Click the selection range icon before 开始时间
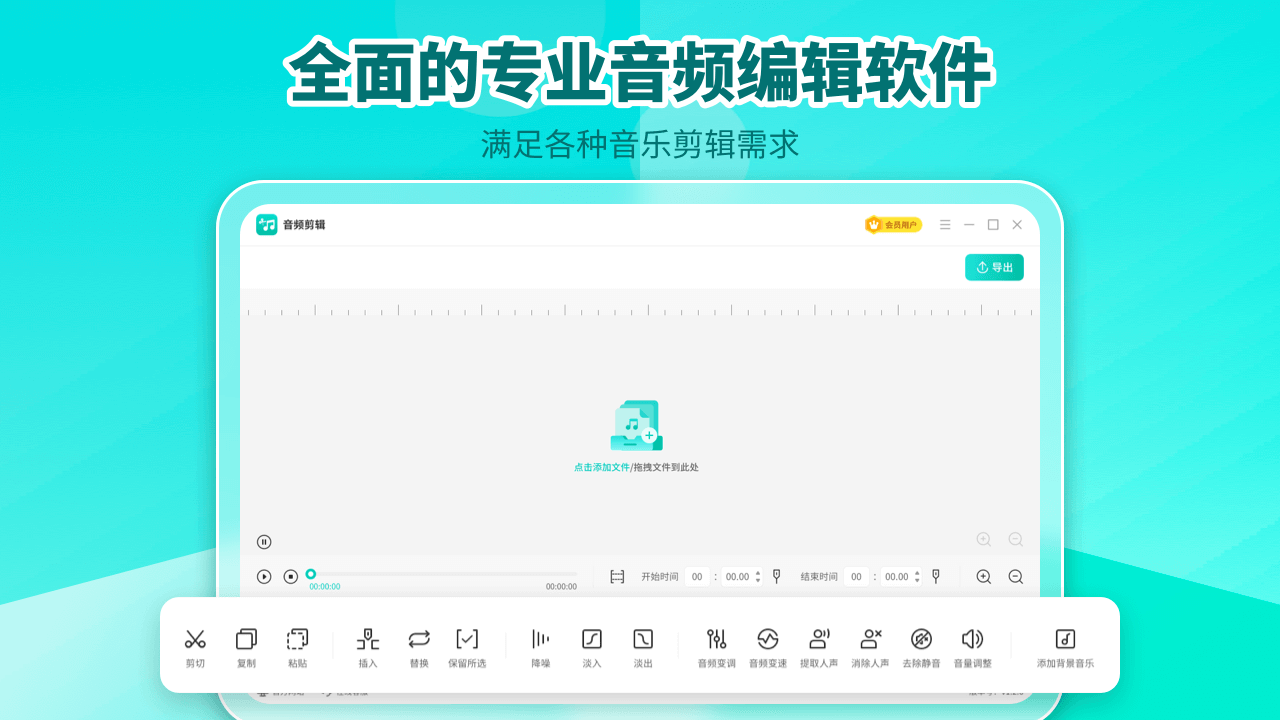Screen dimensions: 1280x720 pos(617,577)
